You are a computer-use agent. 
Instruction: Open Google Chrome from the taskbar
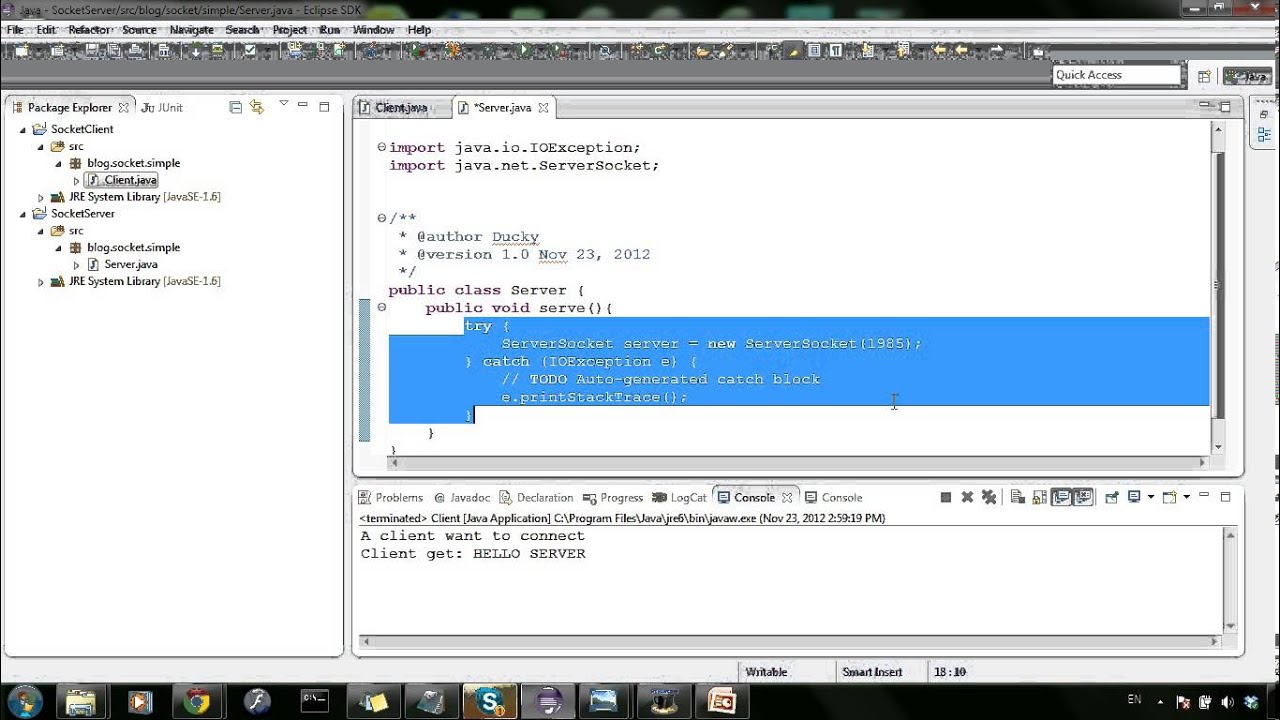tap(197, 701)
